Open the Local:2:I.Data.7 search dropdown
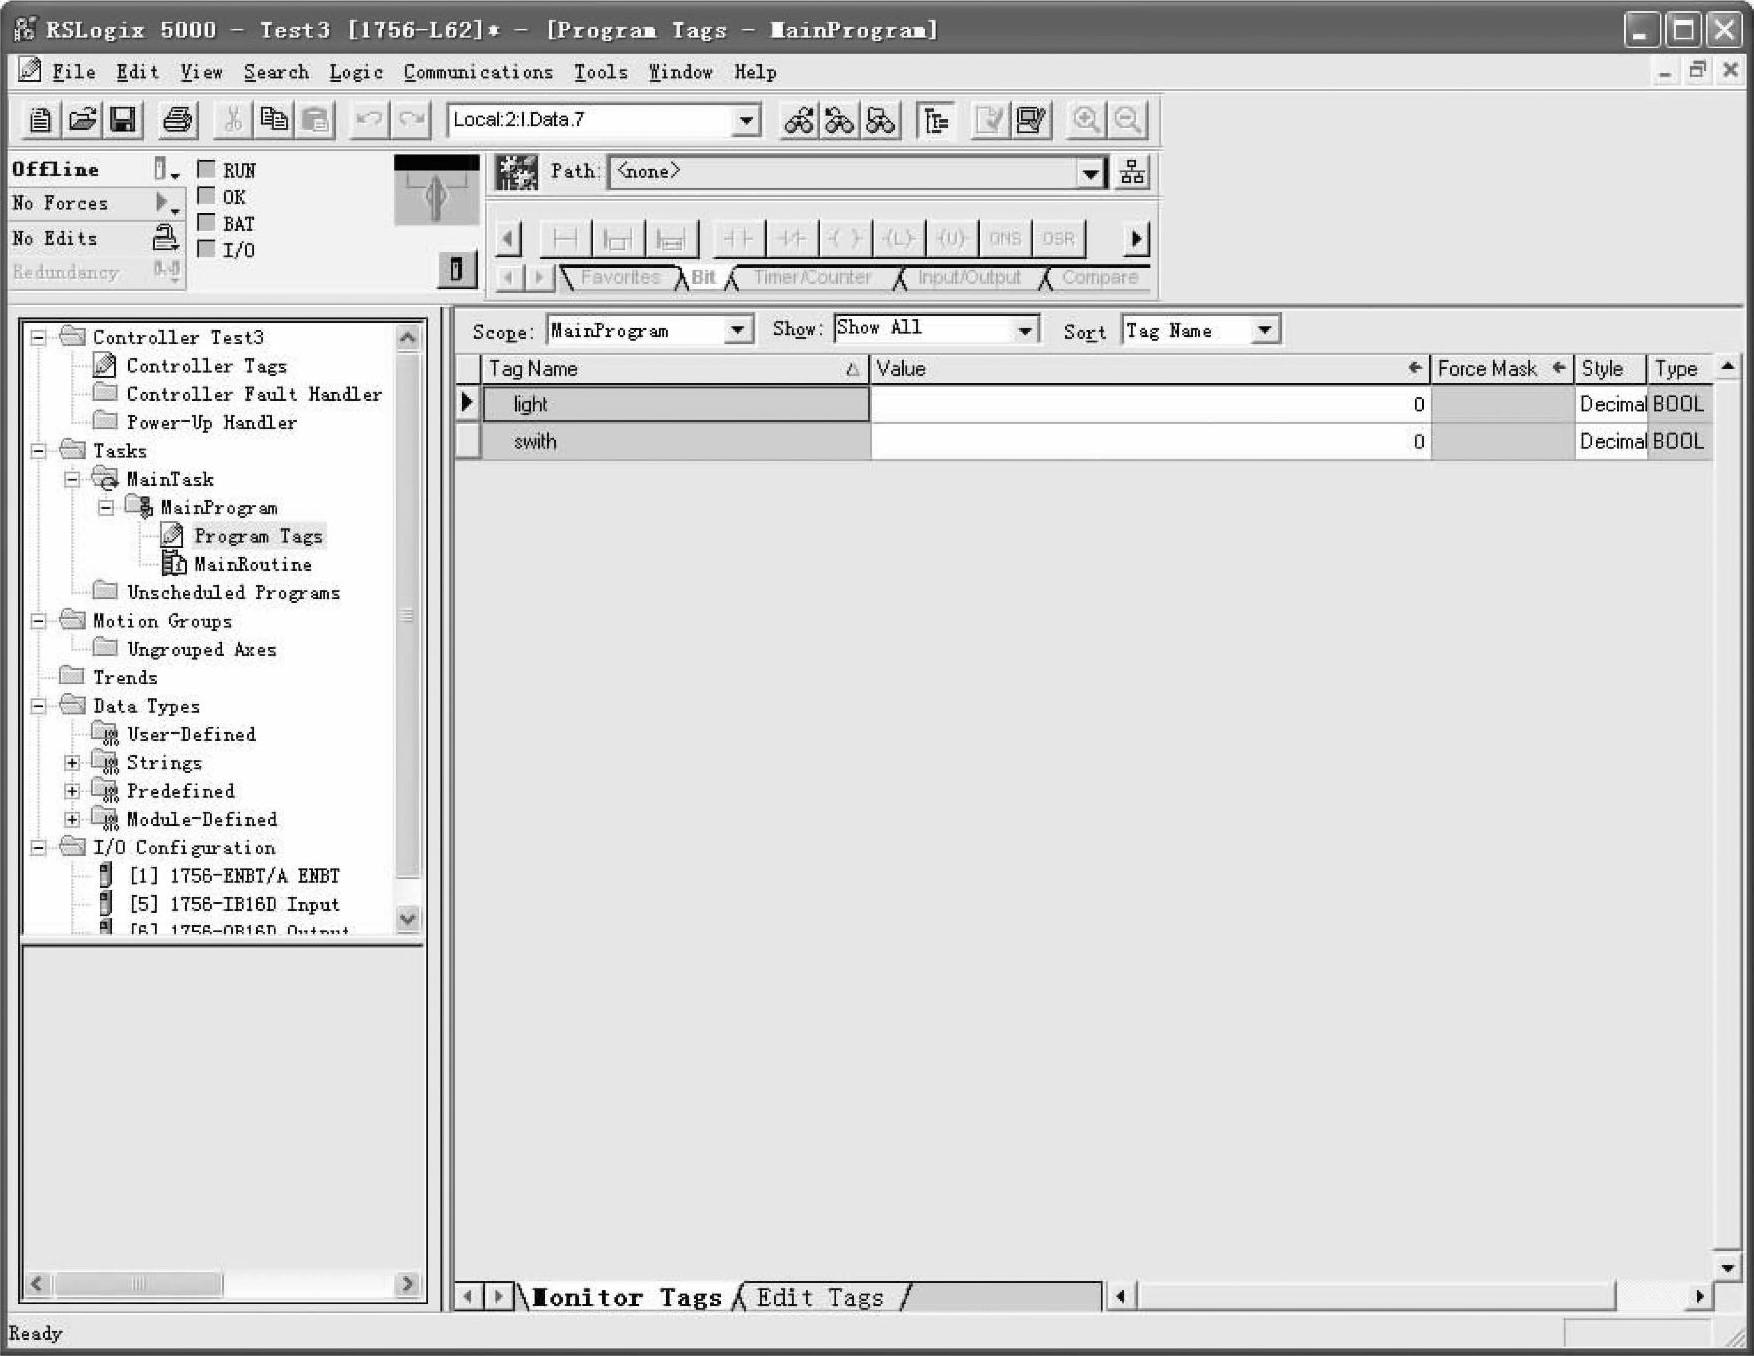This screenshot has height=1356, width=1754. point(745,121)
